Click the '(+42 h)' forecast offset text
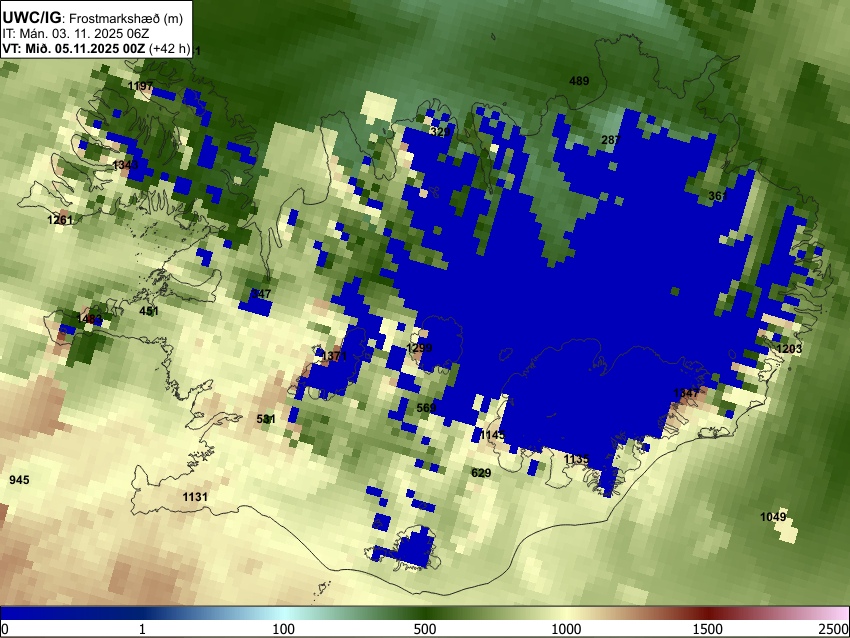 [x=169, y=48]
